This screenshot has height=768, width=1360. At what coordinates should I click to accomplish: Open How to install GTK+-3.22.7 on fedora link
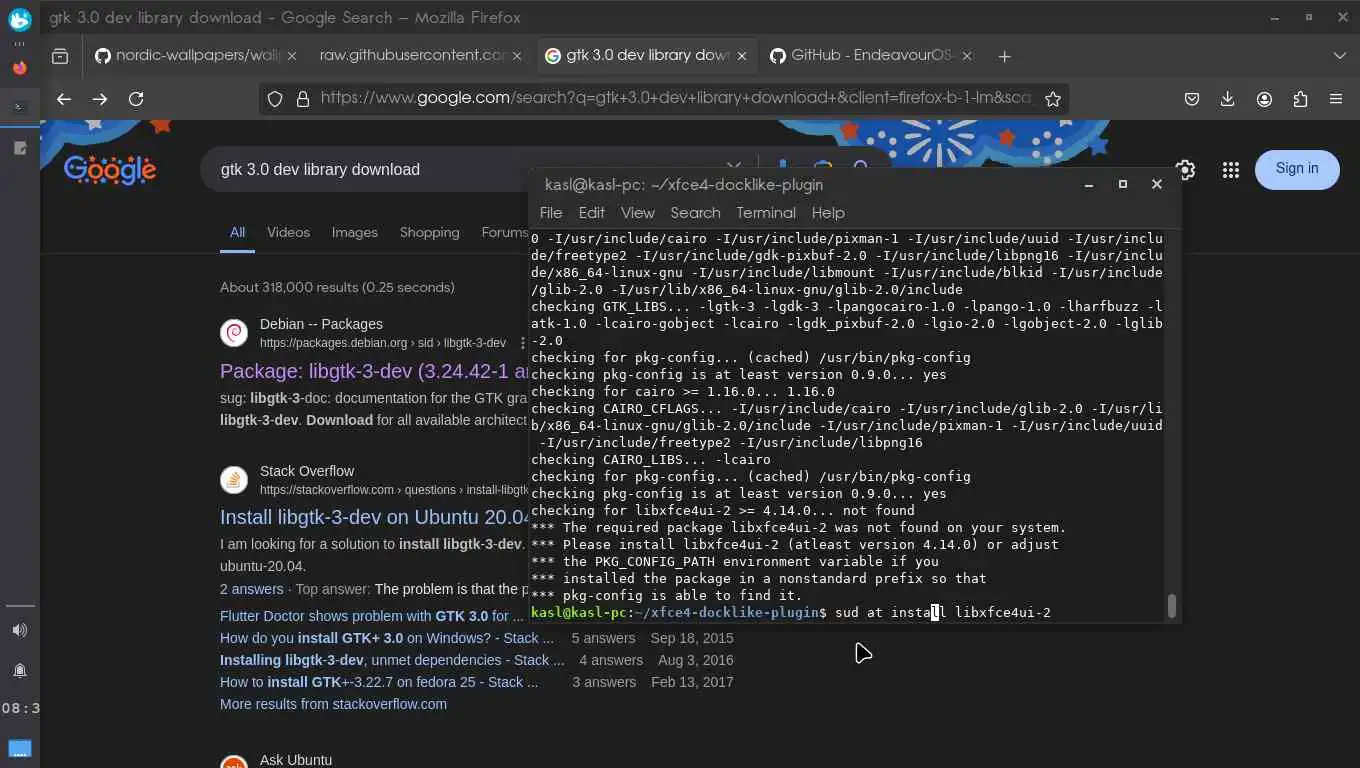click(x=379, y=682)
